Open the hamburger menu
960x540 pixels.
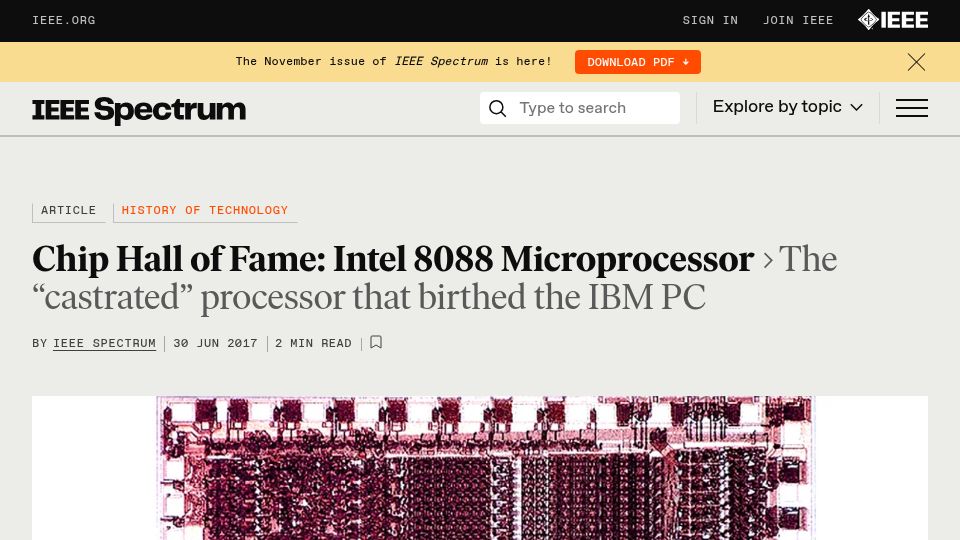pos(912,108)
